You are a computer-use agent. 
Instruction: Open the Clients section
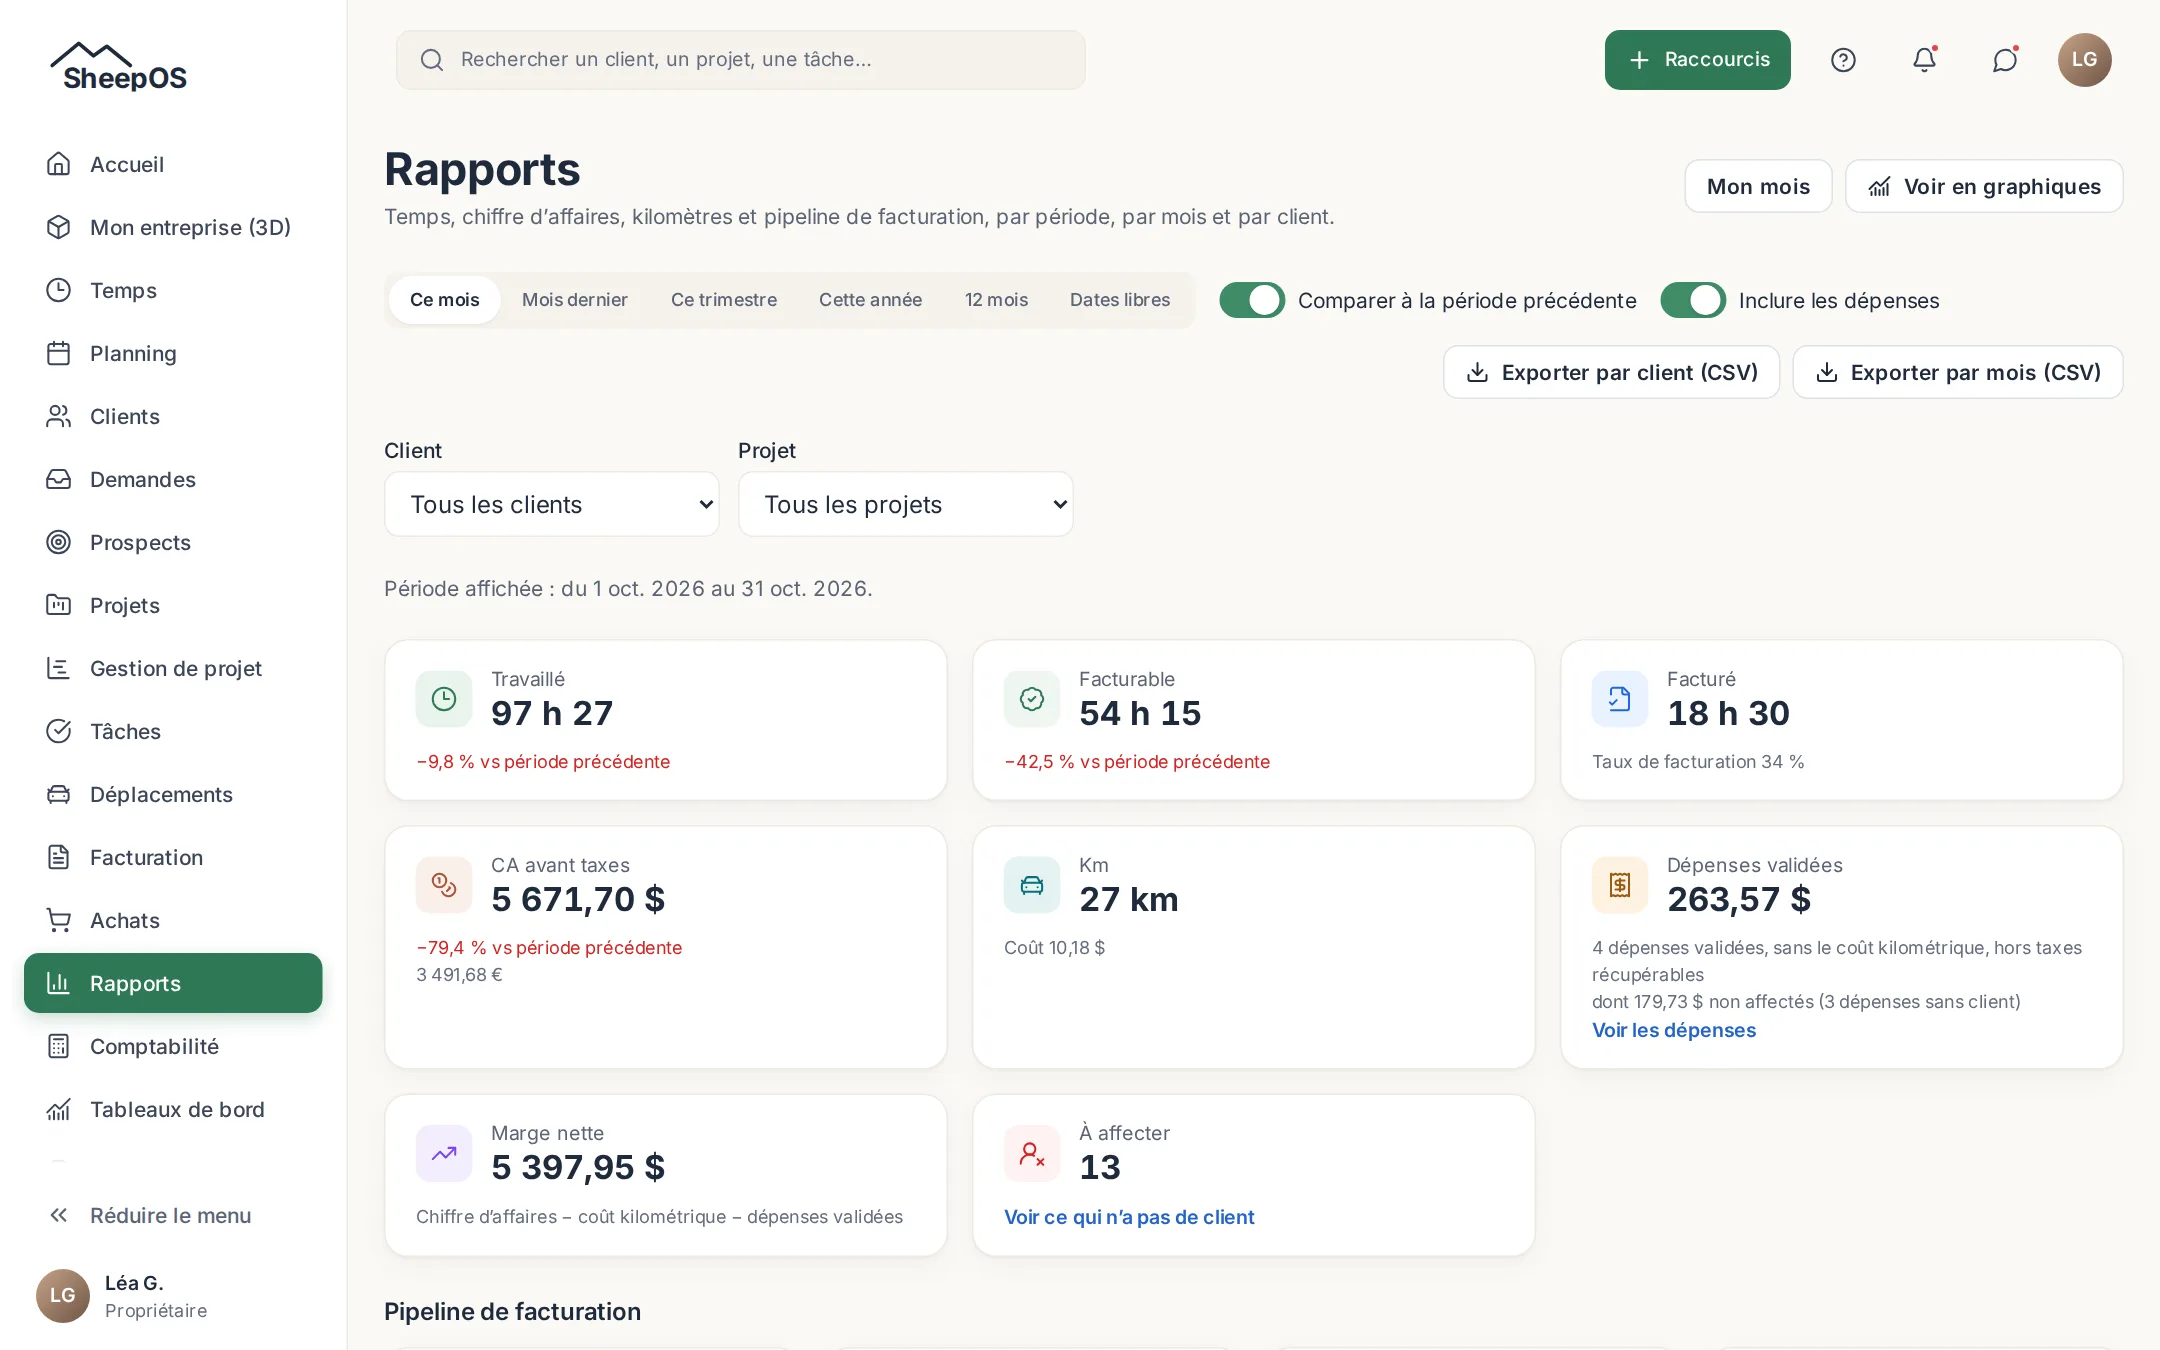pos(173,416)
